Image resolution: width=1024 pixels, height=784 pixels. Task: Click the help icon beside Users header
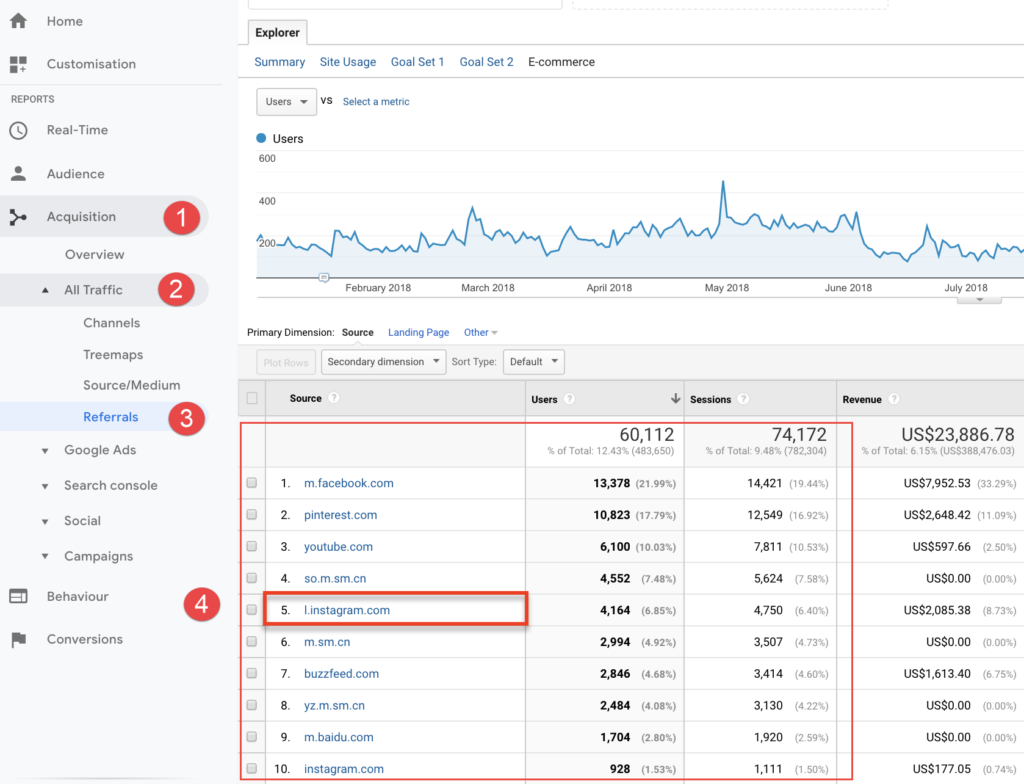pyautogui.click(x=569, y=399)
